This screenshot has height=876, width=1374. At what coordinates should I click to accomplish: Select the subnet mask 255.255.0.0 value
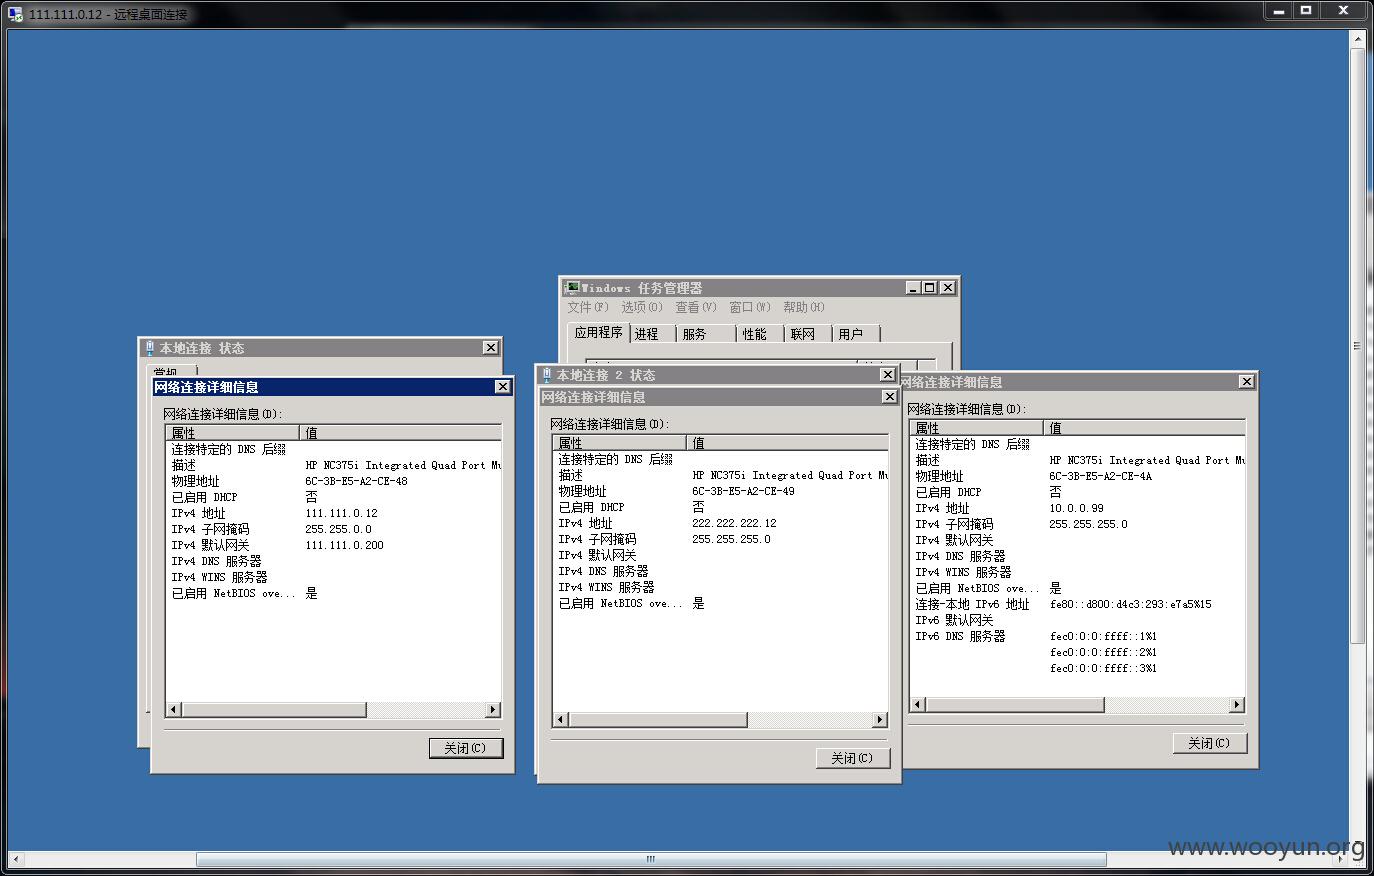[x=338, y=529]
